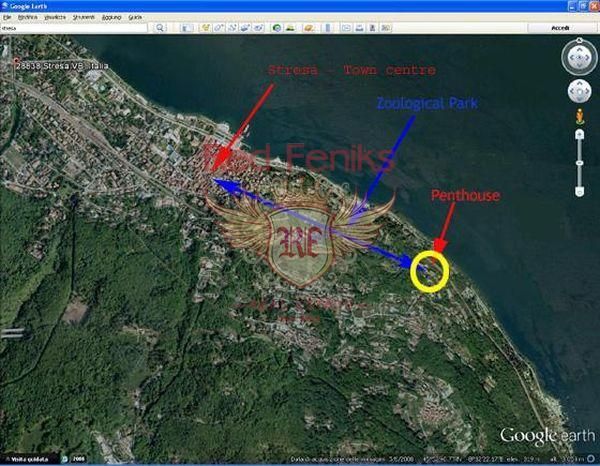Open the Strumenti menu
This screenshot has width=600, height=466.
[x=82, y=17]
